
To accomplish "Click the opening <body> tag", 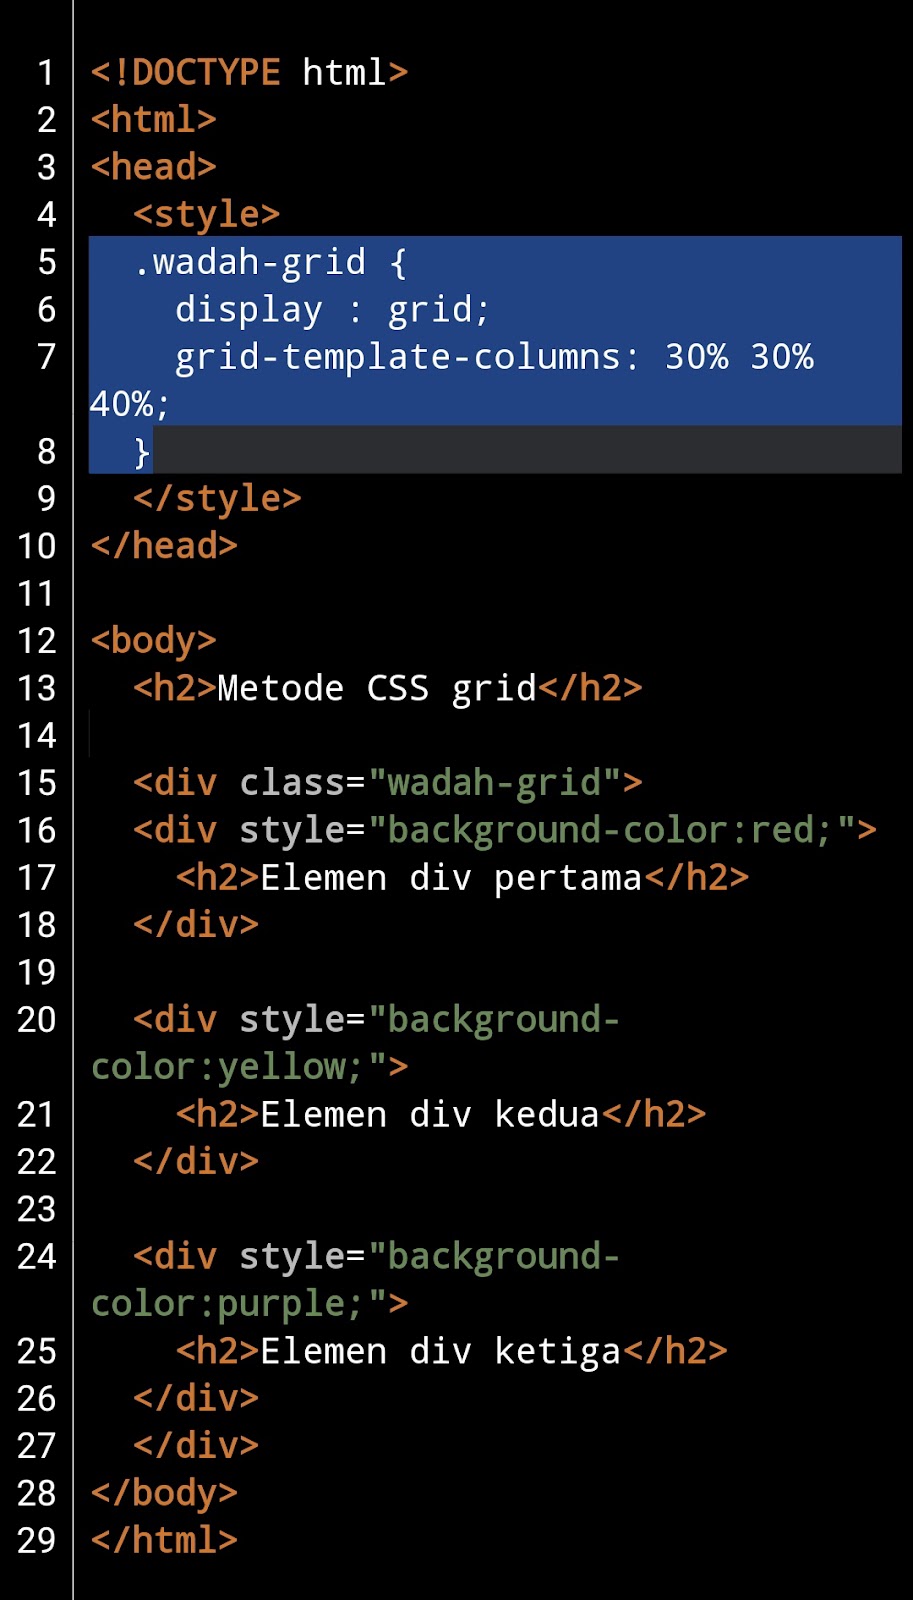I will coord(153,641).
